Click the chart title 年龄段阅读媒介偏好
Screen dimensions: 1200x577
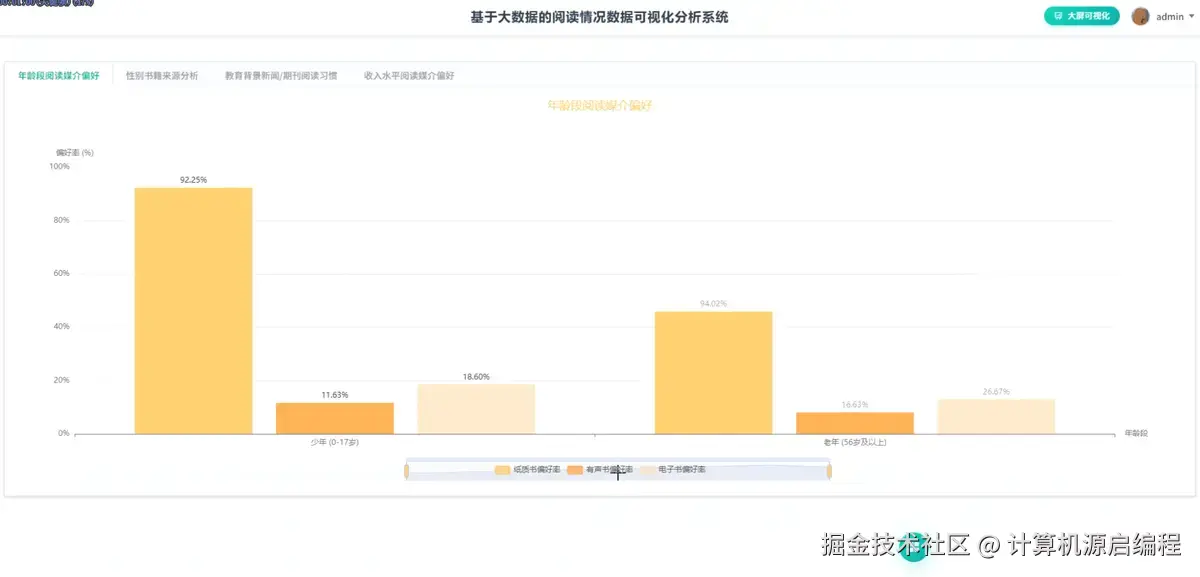(x=600, y=105)
